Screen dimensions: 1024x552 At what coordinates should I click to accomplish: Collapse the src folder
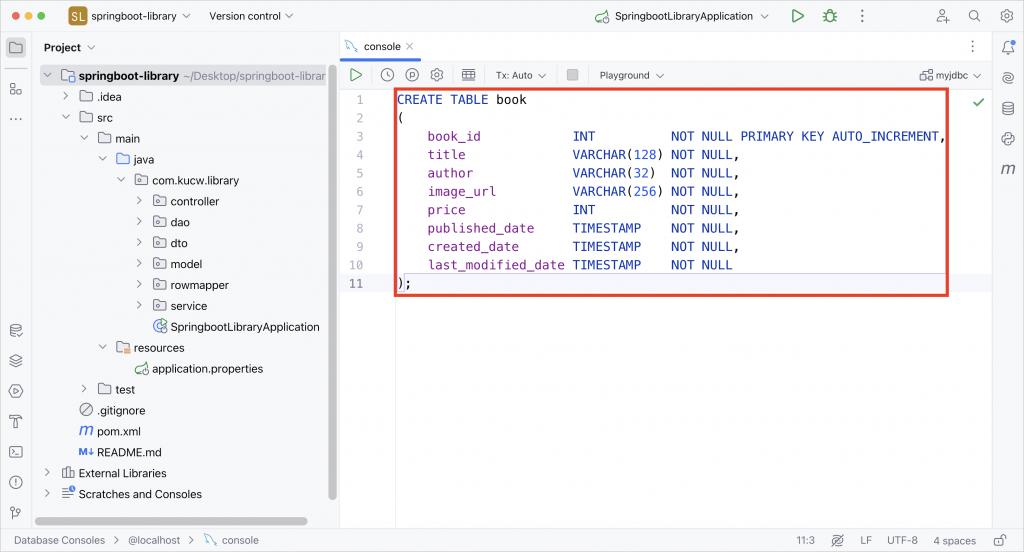tap(65, 117)
